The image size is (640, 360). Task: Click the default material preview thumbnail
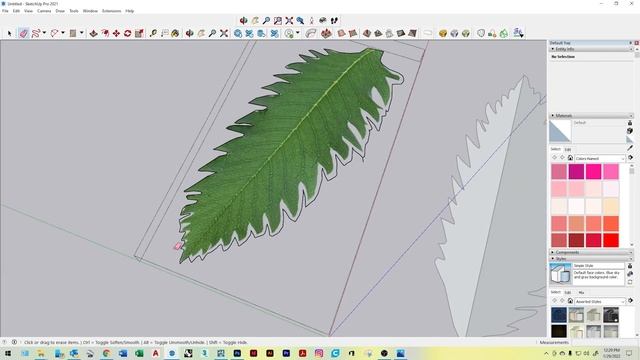click(x=560, y=131)
